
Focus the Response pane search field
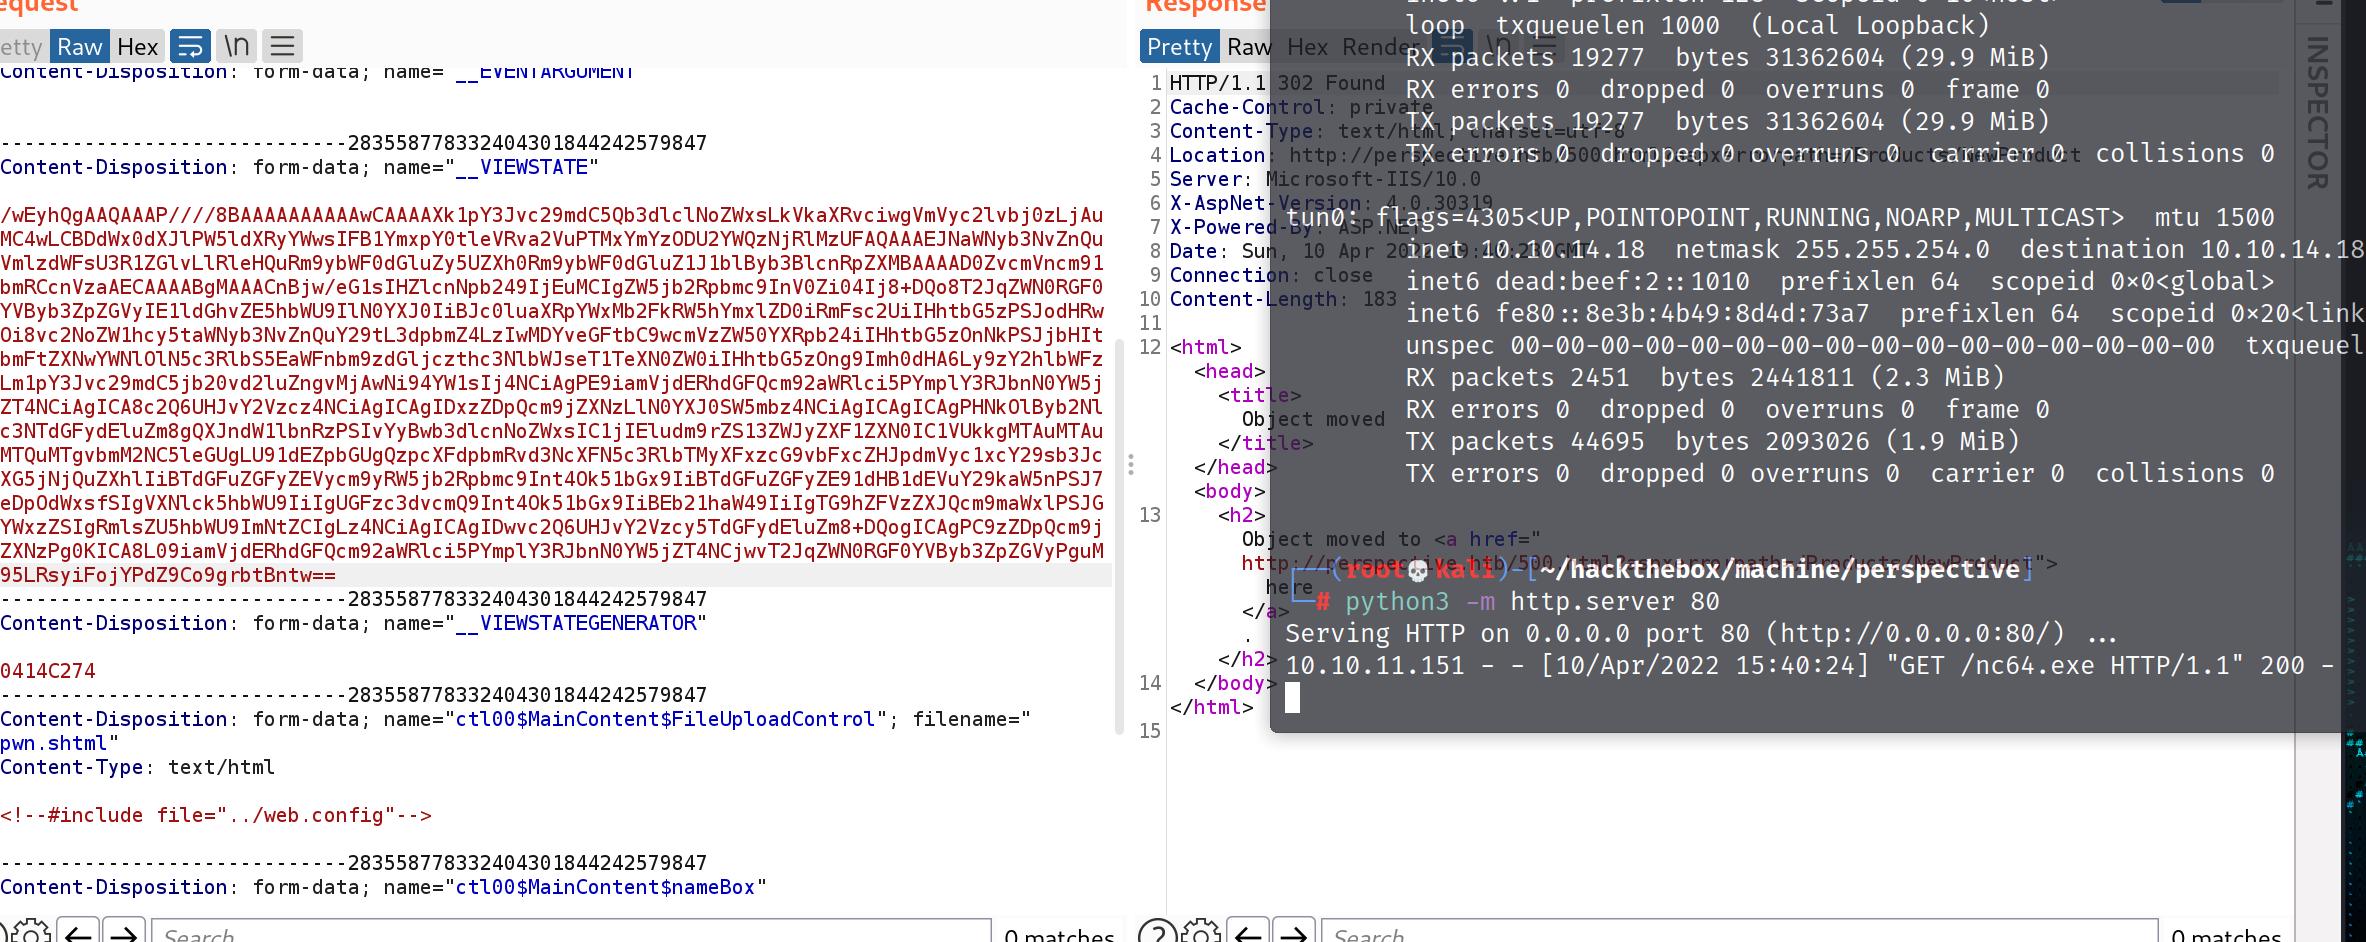[1740, 932]
